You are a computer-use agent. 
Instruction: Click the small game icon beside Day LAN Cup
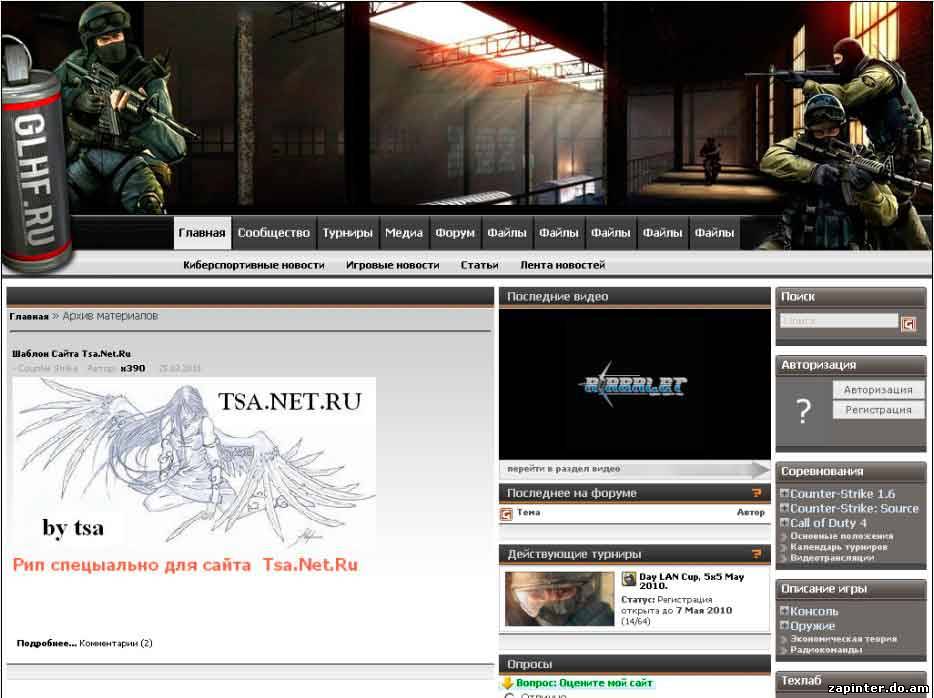click(x=628, y=579)
